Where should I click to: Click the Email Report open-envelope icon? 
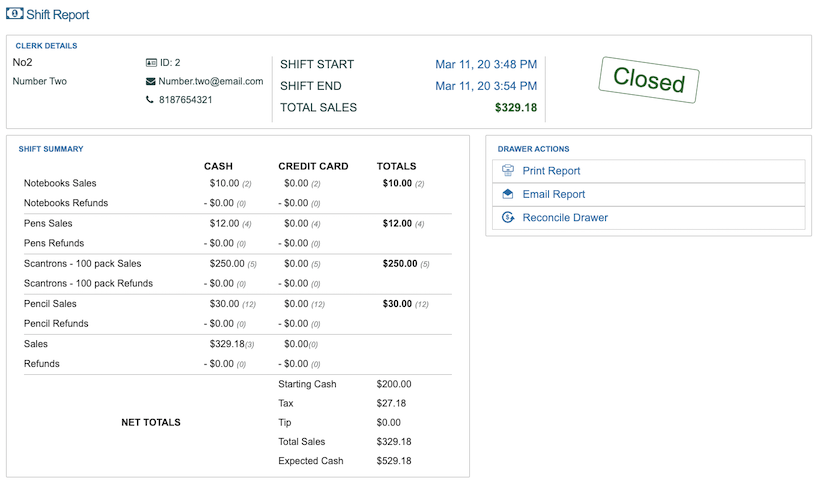(x=508, y=194)
